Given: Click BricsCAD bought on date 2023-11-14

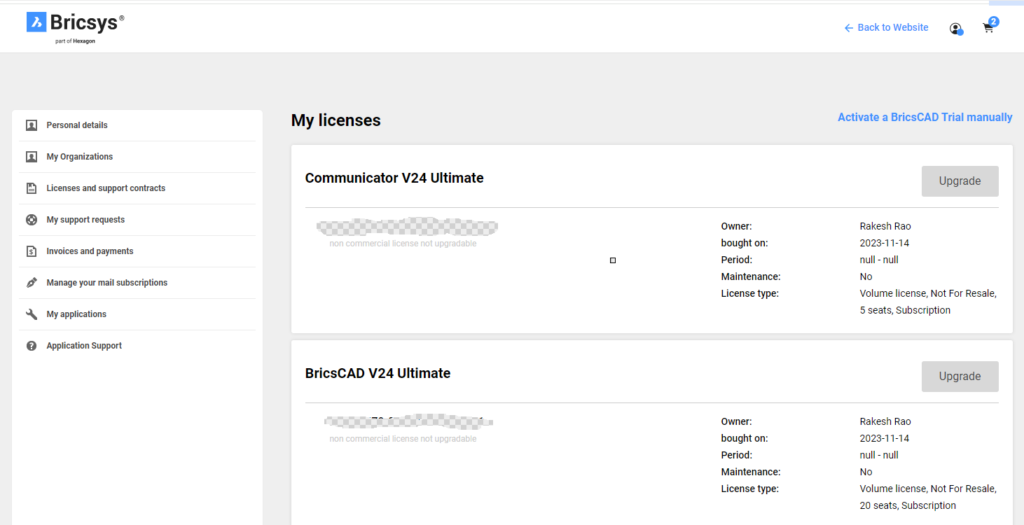Looking at the screenshot, I should click(x=884, y=438).
